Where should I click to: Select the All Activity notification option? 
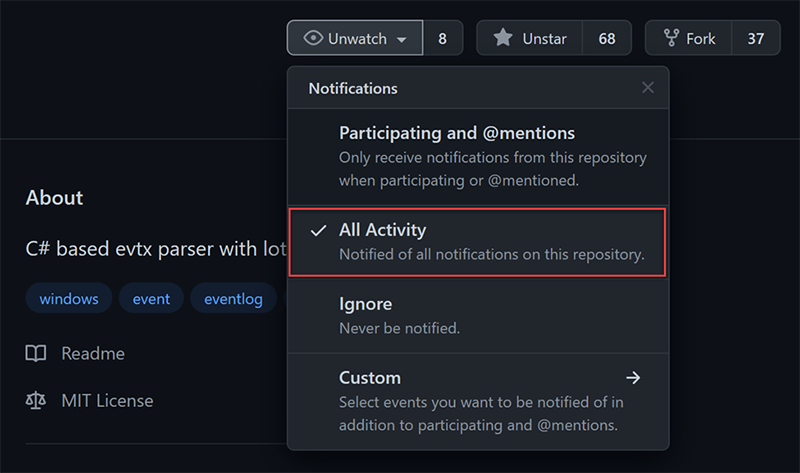tap(478, 242)
